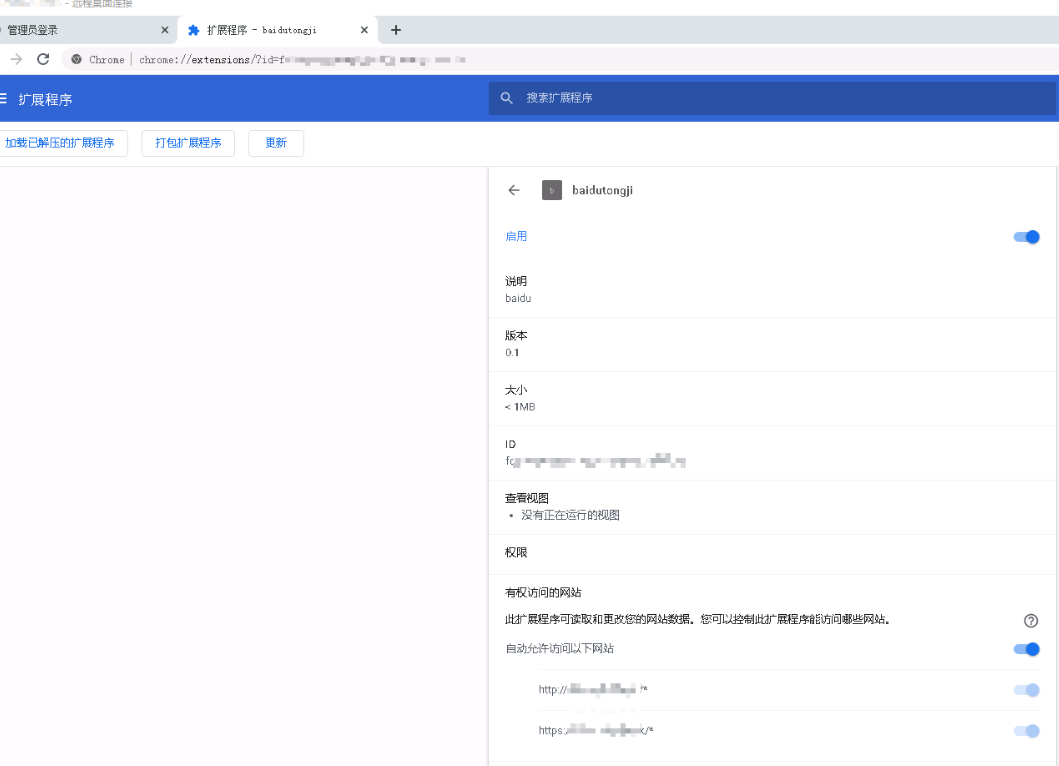This screenshot has height=766, width=1059.
Task: Click the help icon for site access
Action: [1031, 621]
